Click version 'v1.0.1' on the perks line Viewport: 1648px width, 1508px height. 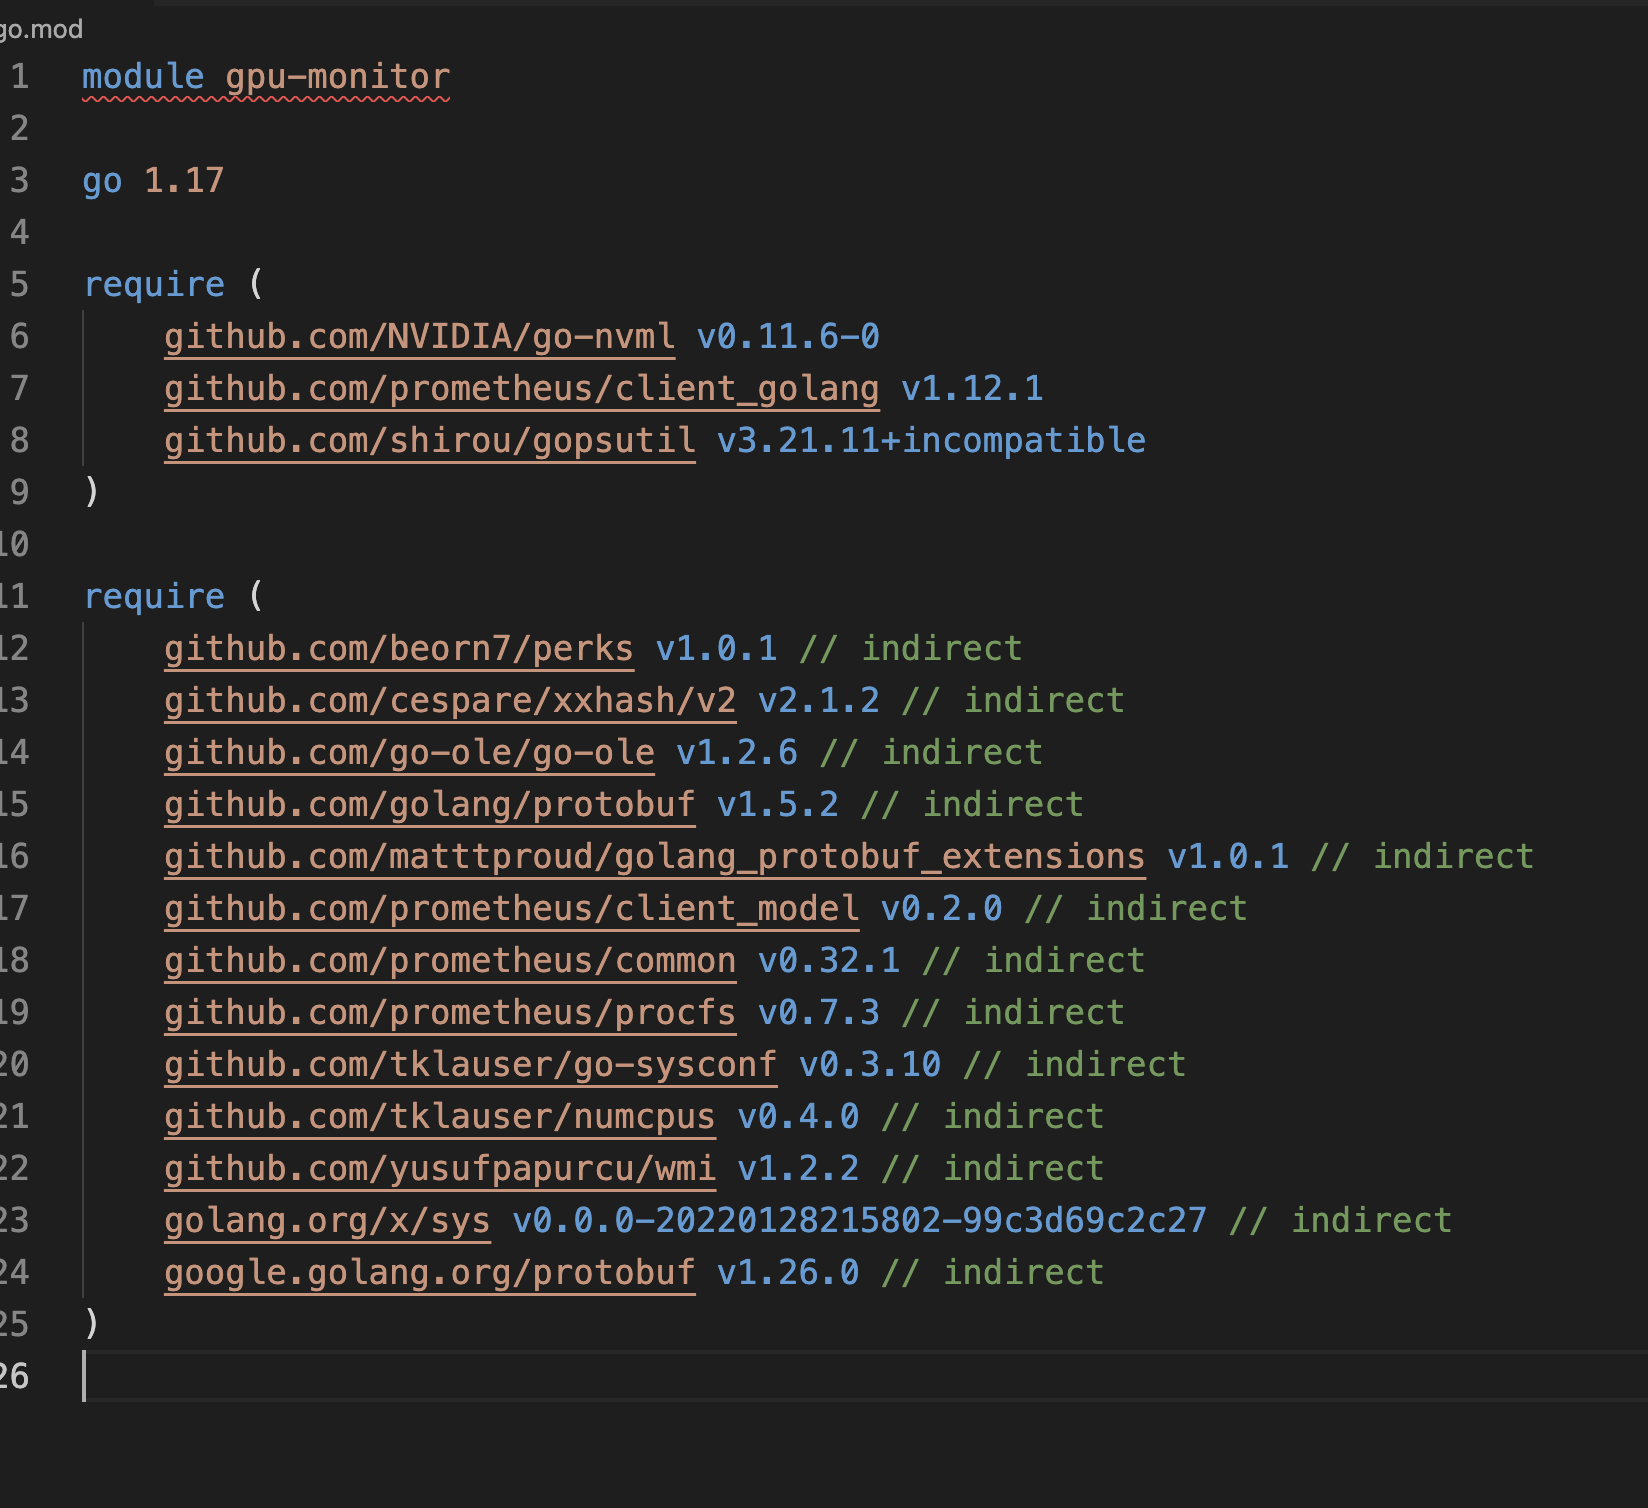pos(717,649)
